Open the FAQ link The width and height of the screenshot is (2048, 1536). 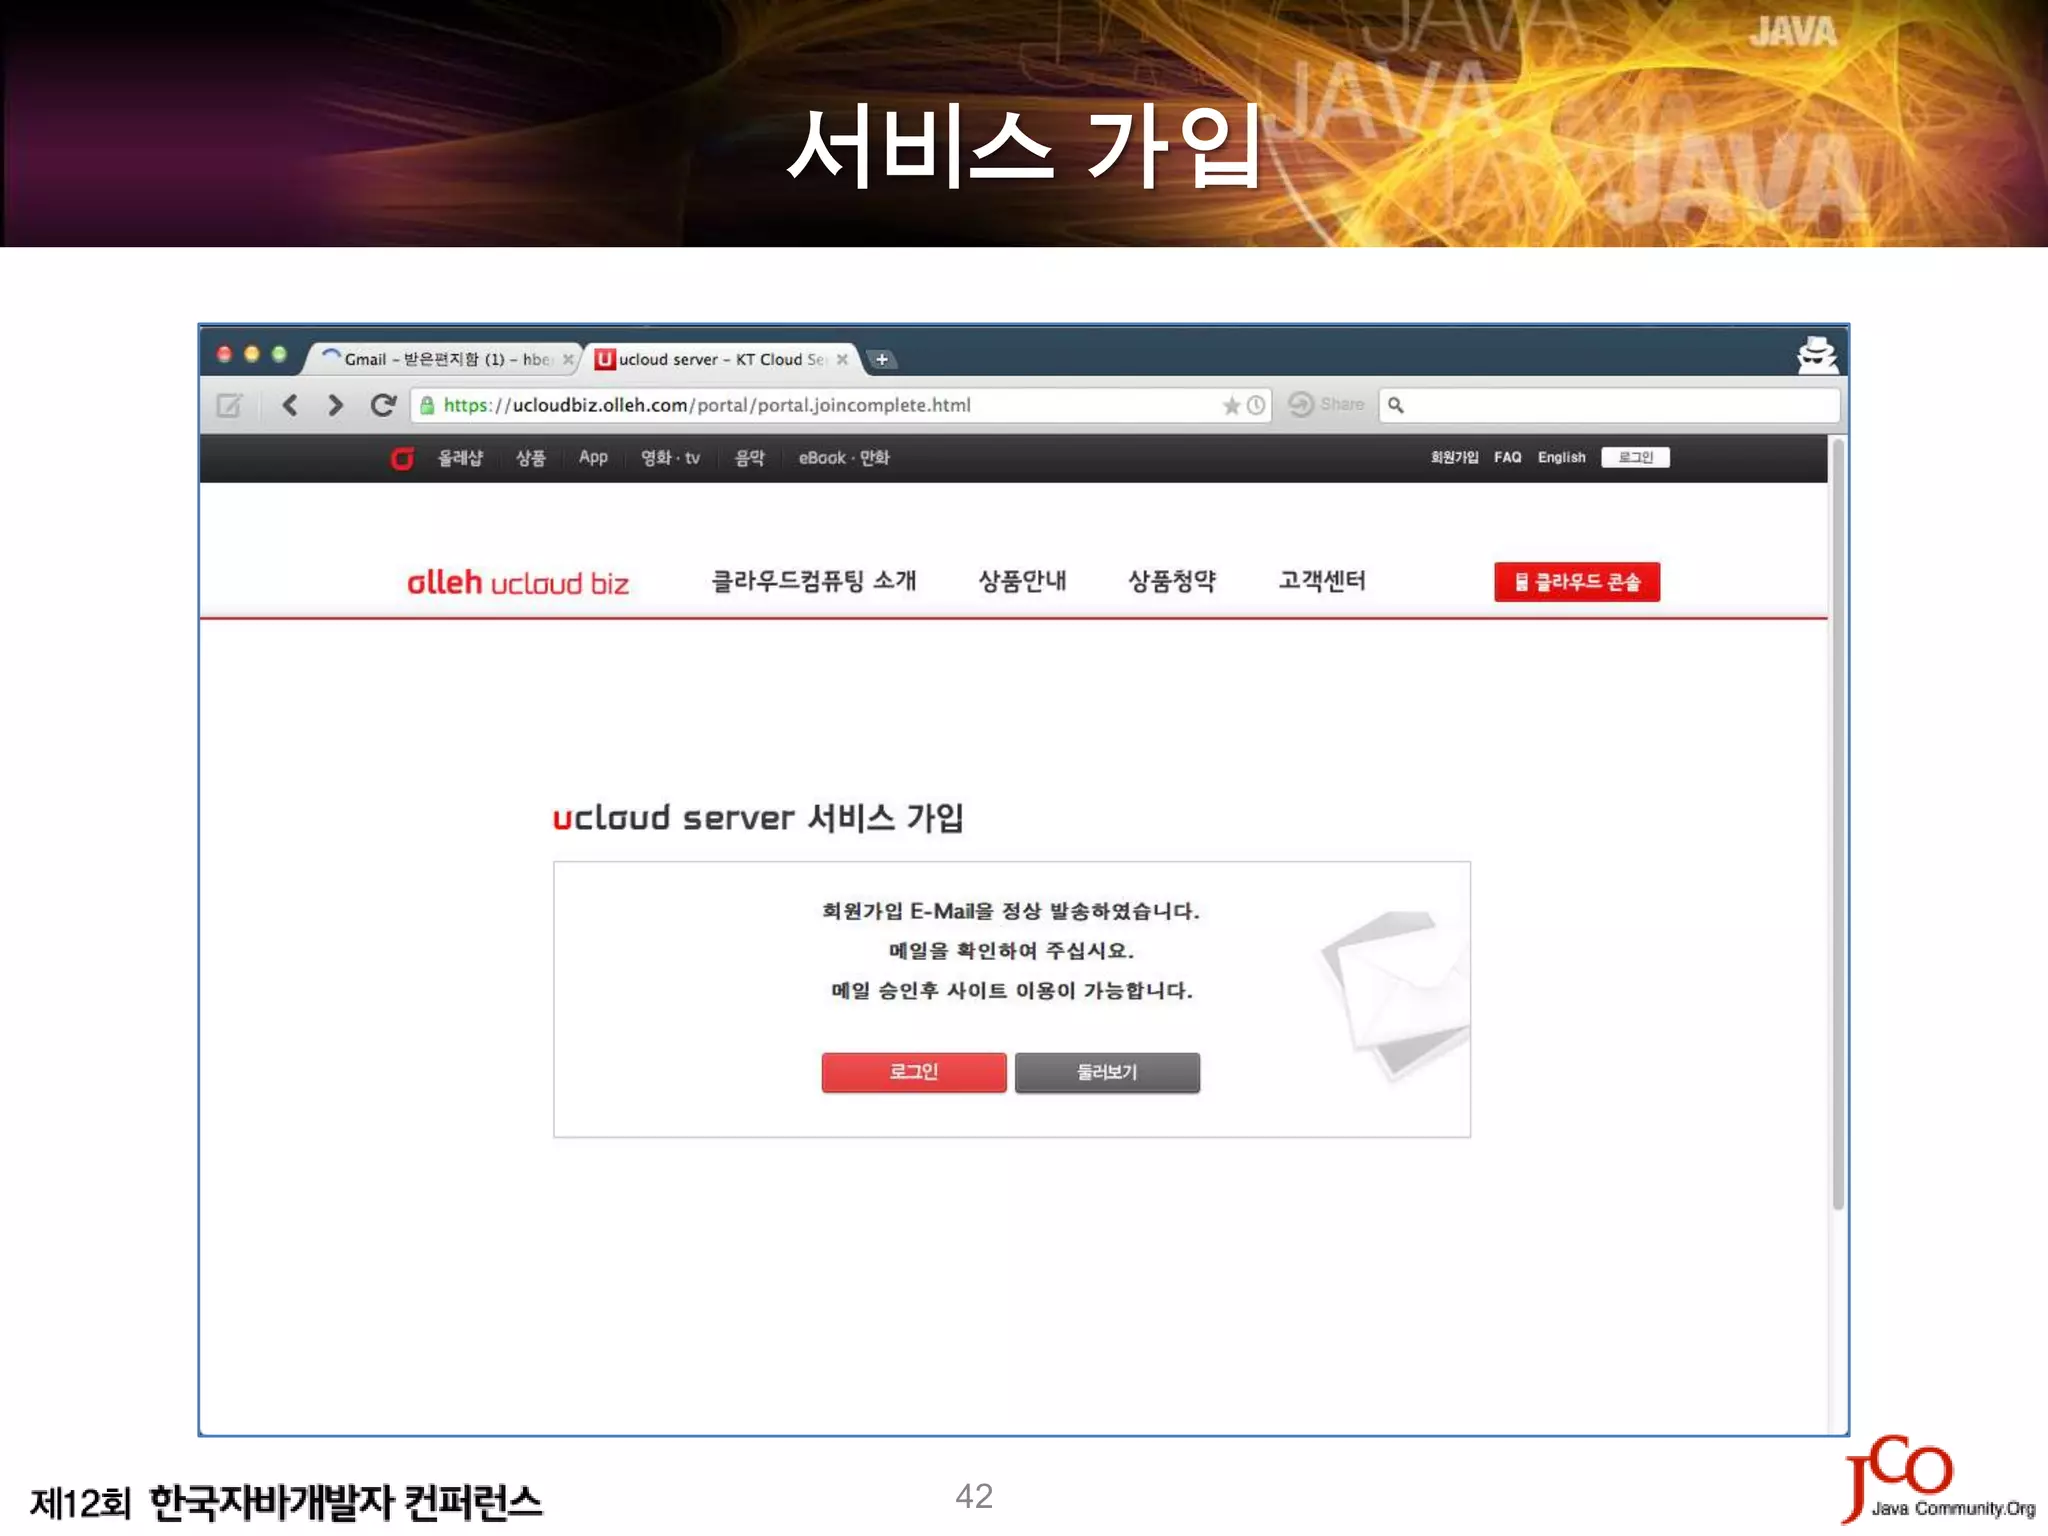(x=1507, y=457)
